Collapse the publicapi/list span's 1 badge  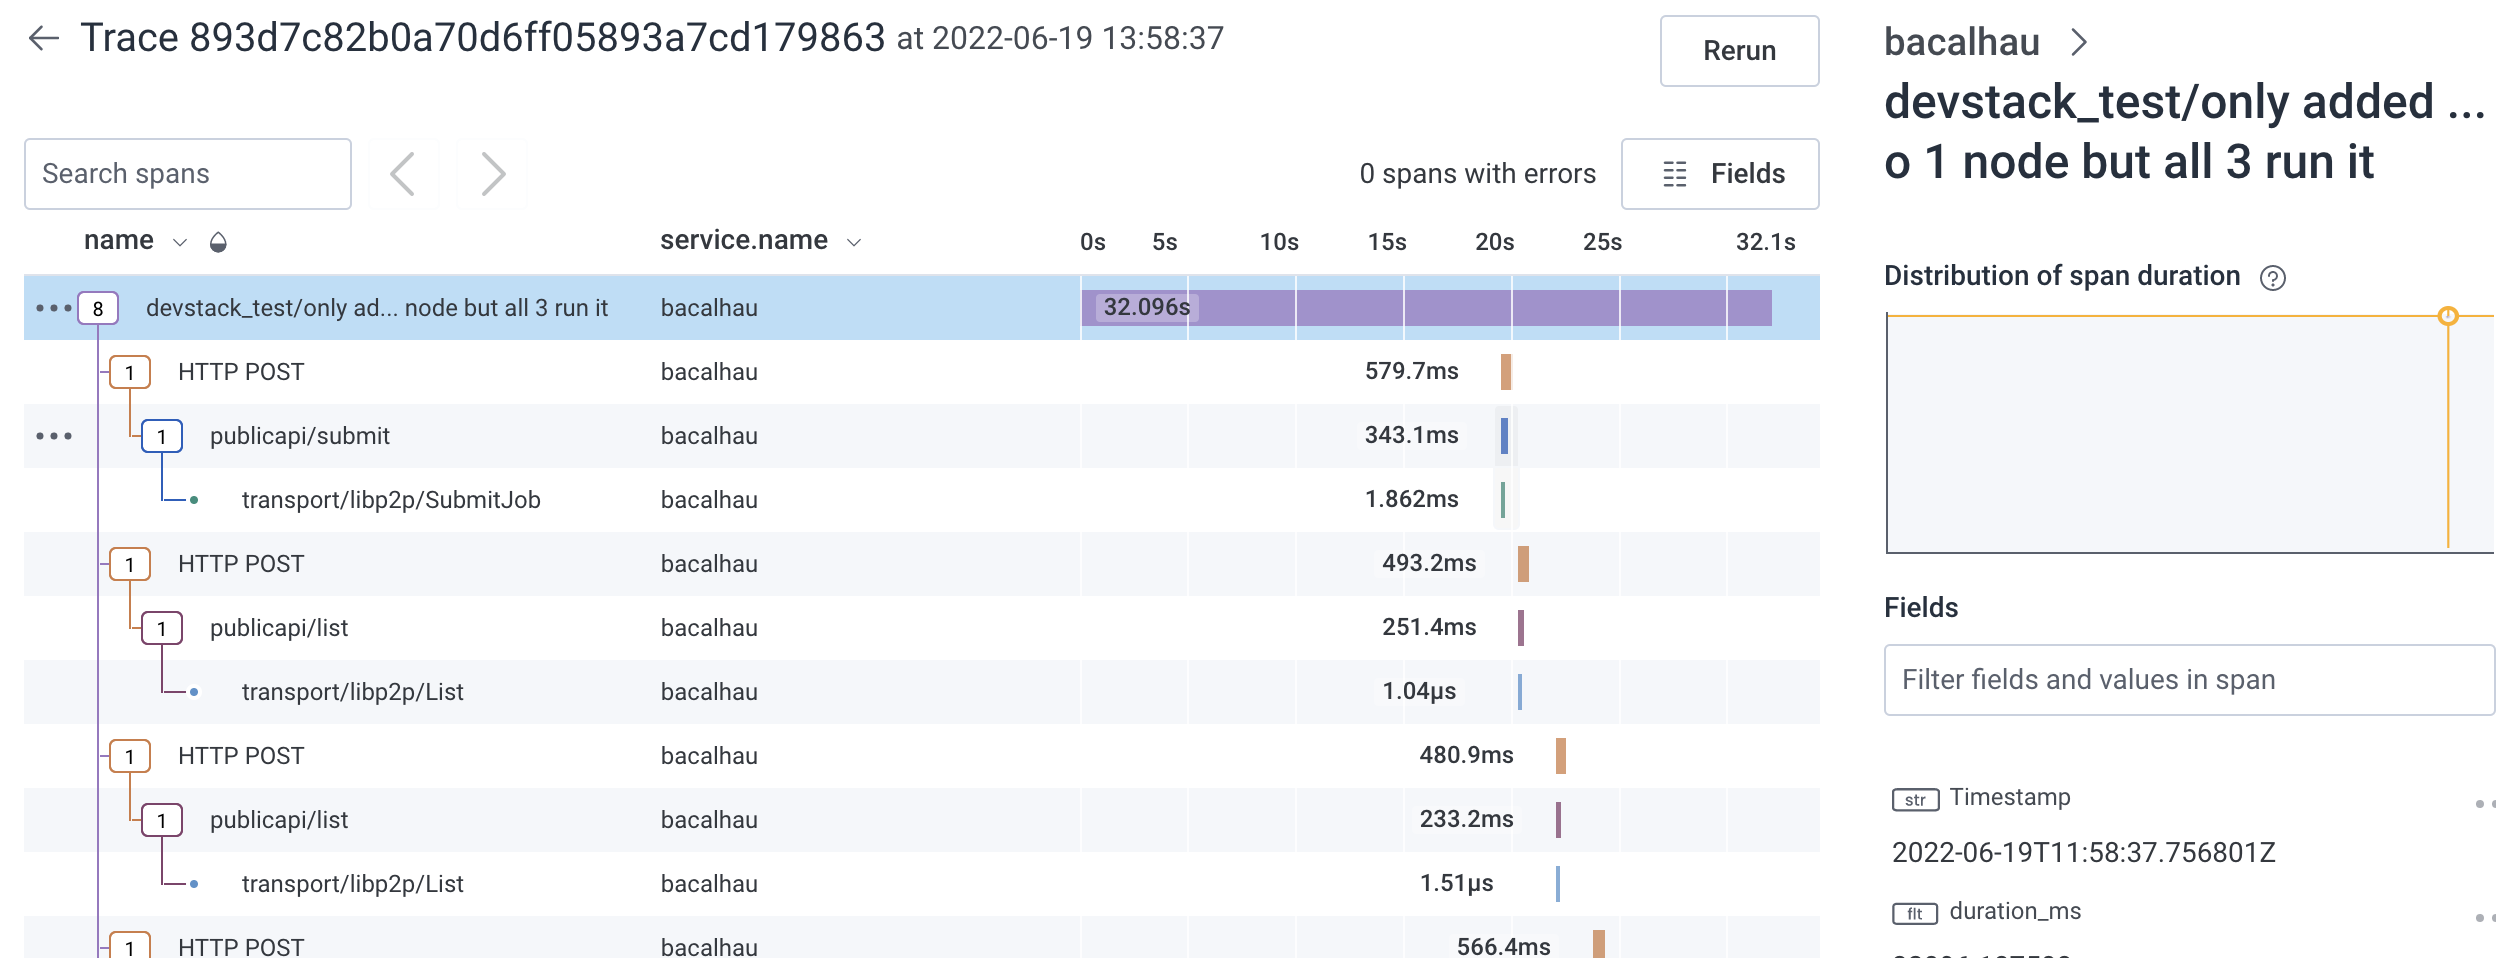coord(160,627)
